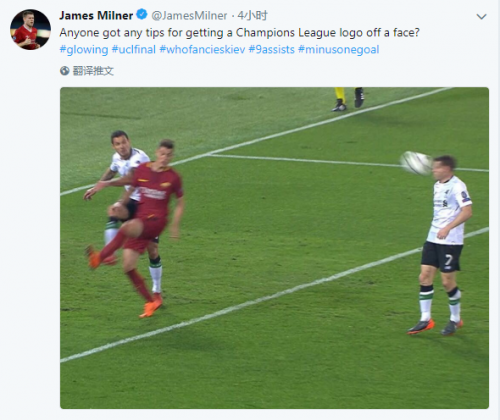Screen dimensions: 500x420
Task: Select the 翻译推文 translate tweet link
Action: coord(93,71)
